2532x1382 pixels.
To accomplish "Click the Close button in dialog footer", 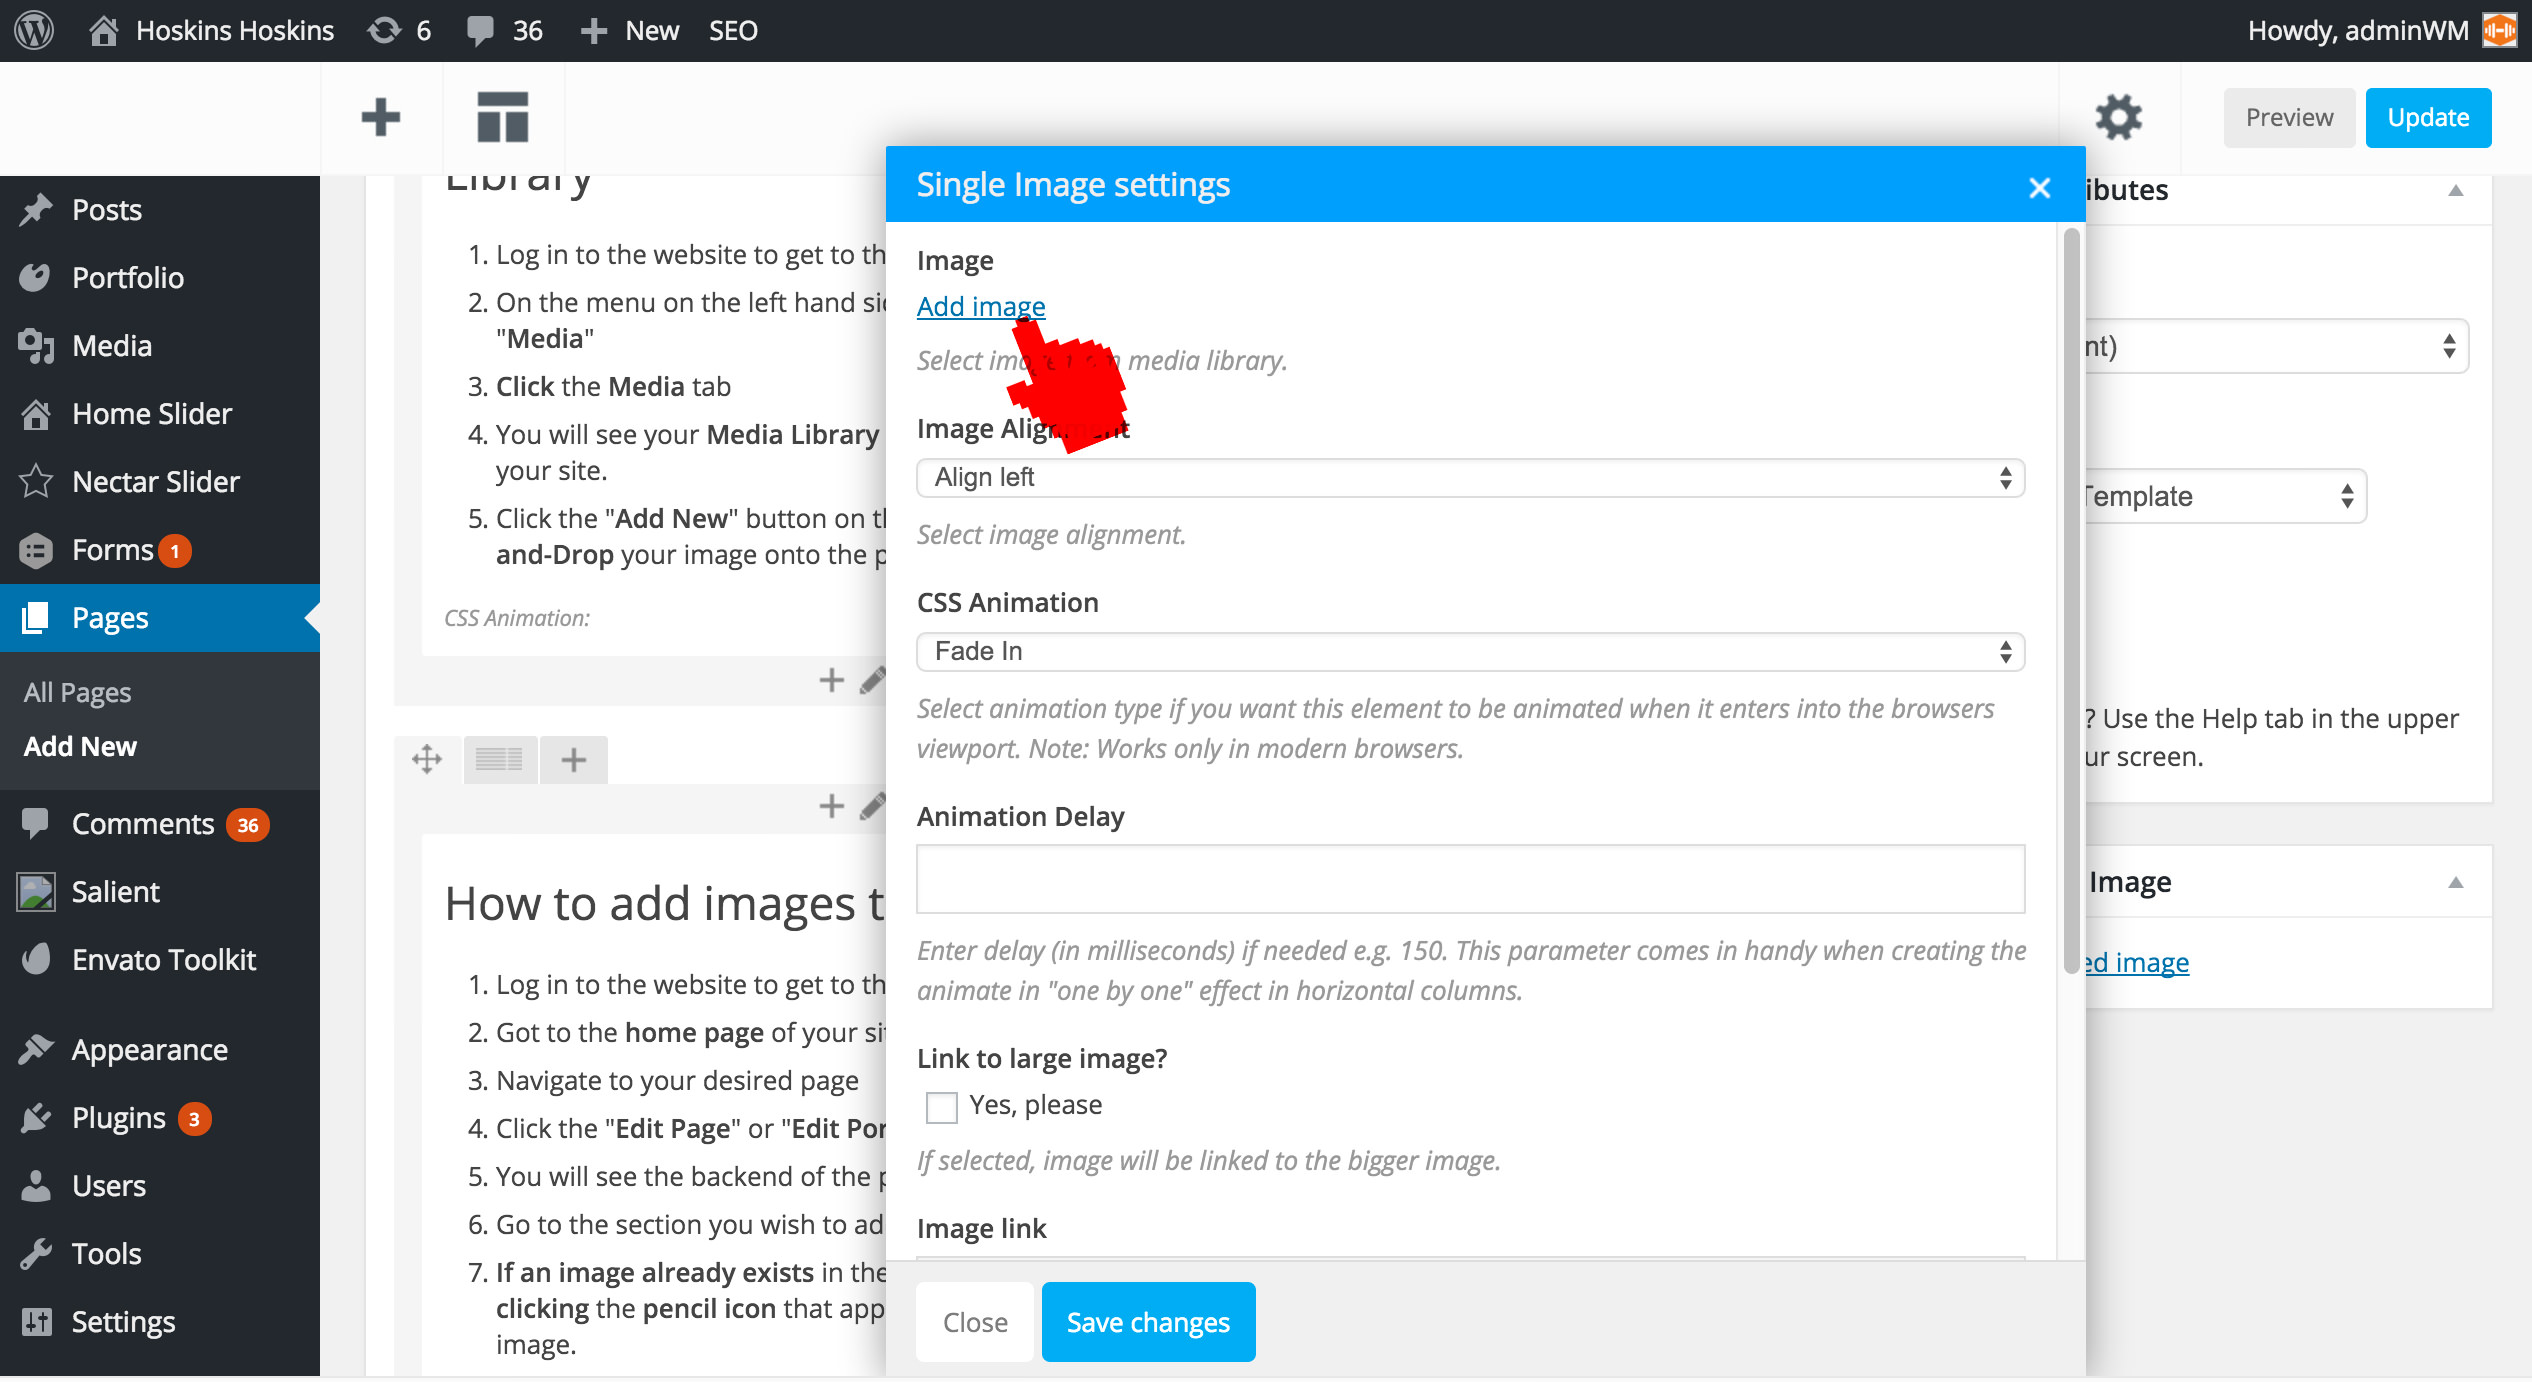I will click(x=975, y=1322).
